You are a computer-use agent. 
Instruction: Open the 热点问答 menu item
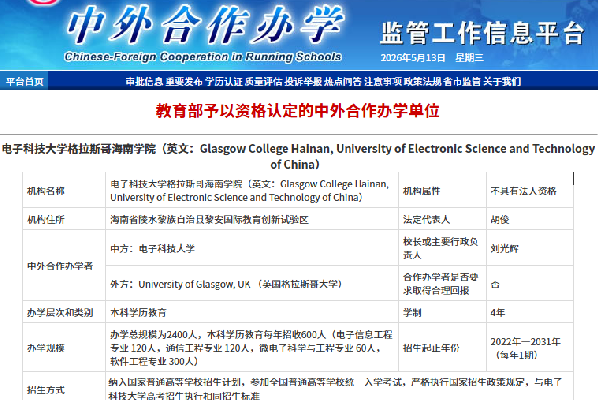[x=343, y=82]
